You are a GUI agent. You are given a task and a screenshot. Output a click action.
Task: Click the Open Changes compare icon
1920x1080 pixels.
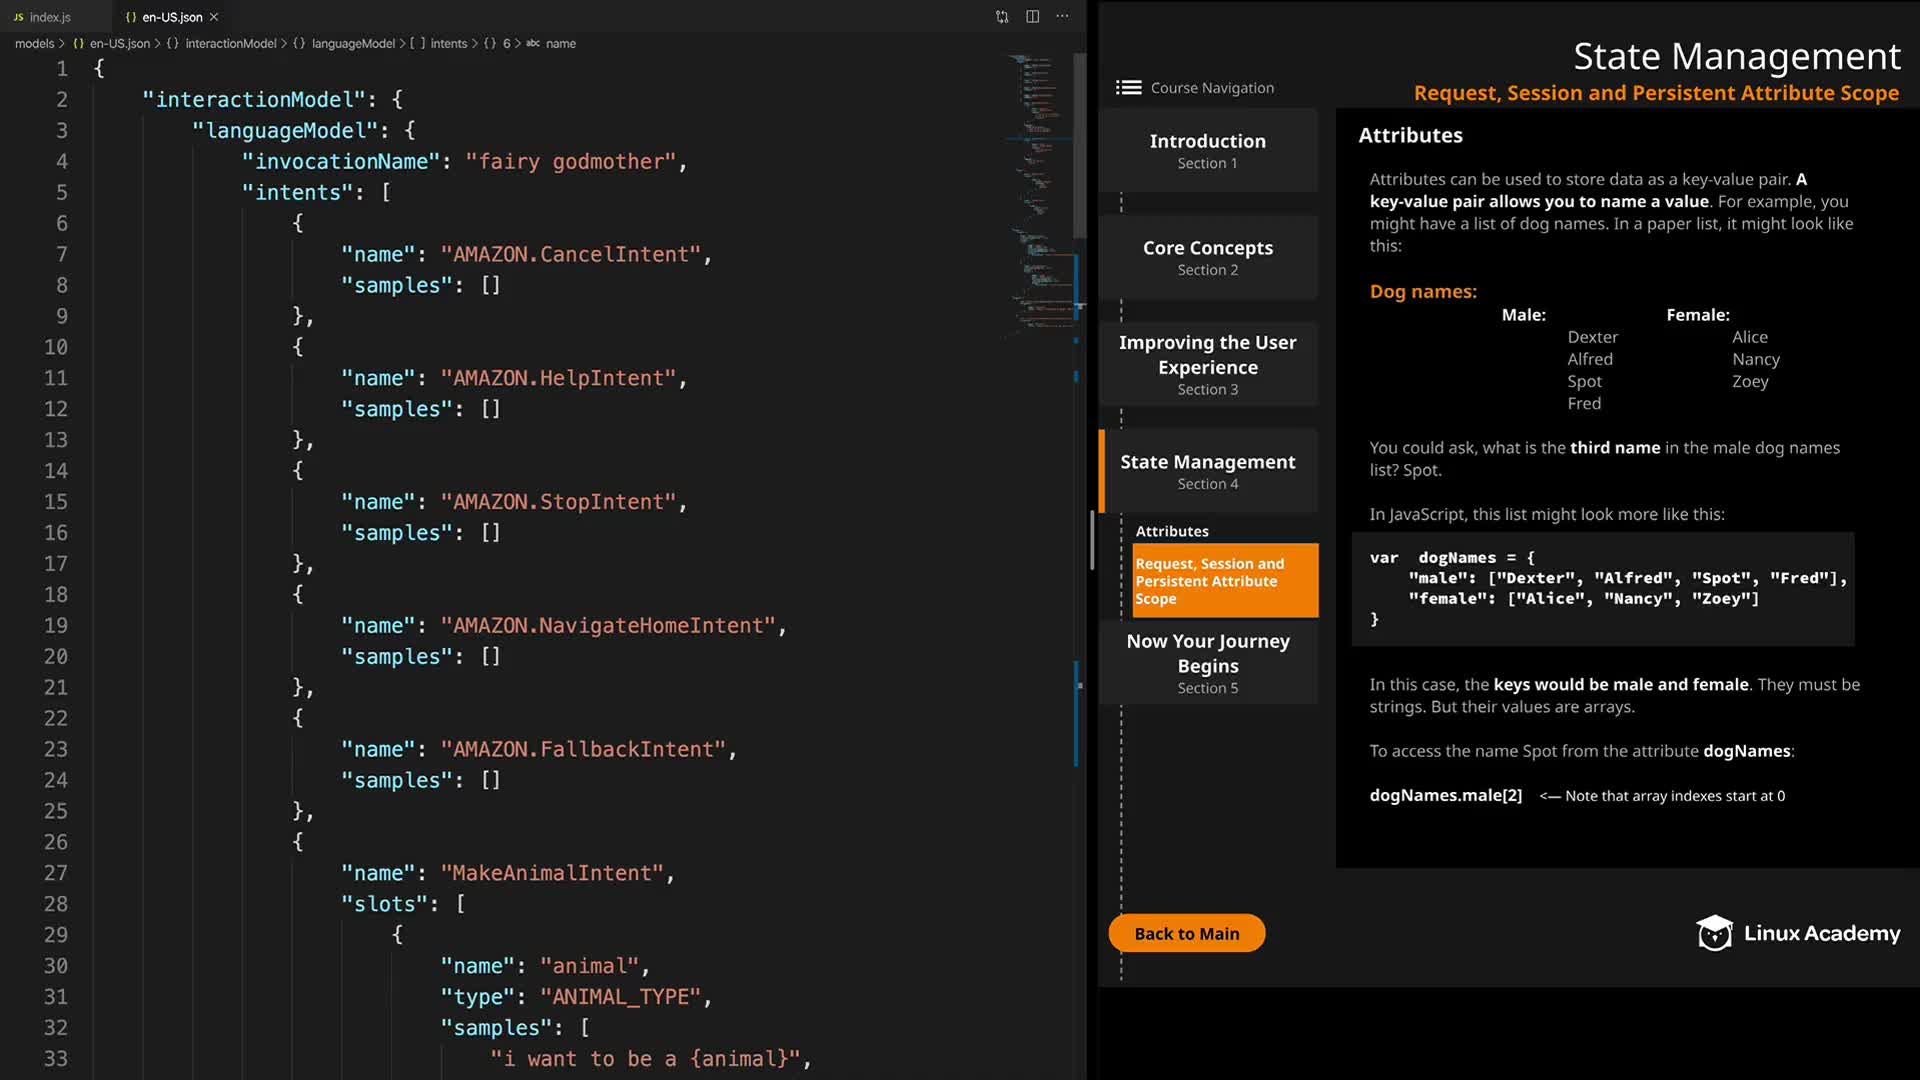tap(1002, 17)
